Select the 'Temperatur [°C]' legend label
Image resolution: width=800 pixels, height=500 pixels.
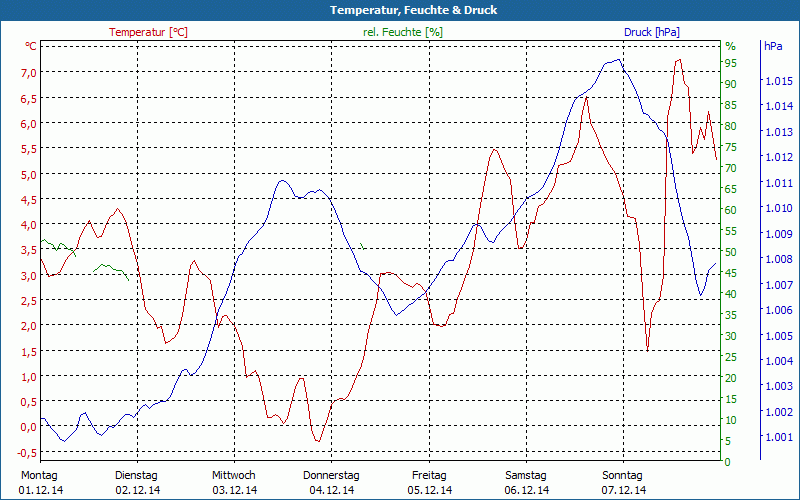pyautogui.click(x=148, y=32)
